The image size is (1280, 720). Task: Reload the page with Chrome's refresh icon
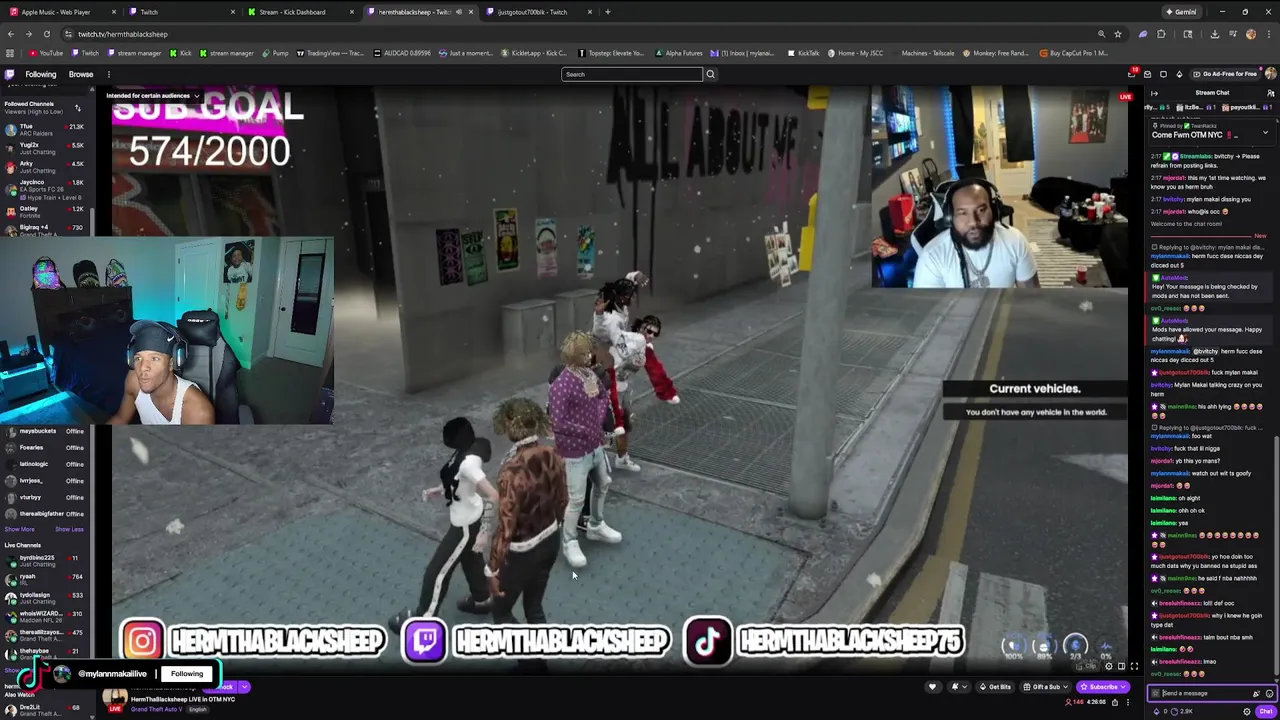pos(46,34)
